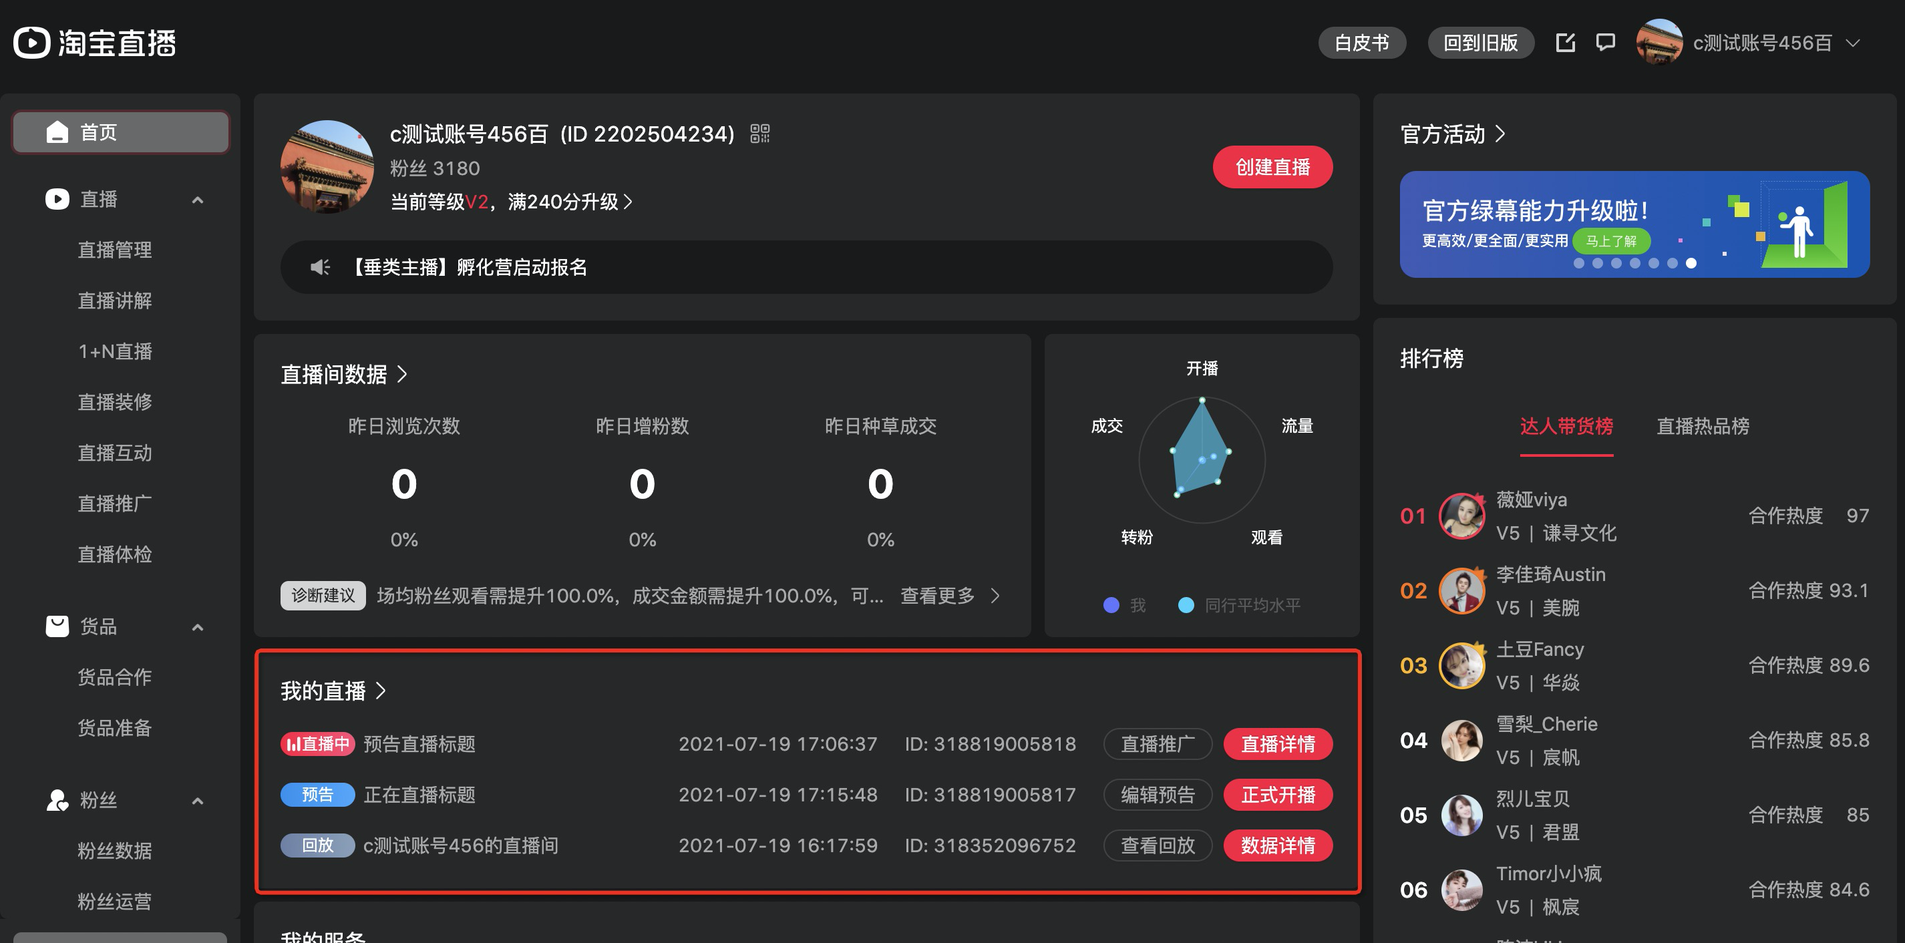Click the 马上了解 button on banner

tap(1611, 241)
